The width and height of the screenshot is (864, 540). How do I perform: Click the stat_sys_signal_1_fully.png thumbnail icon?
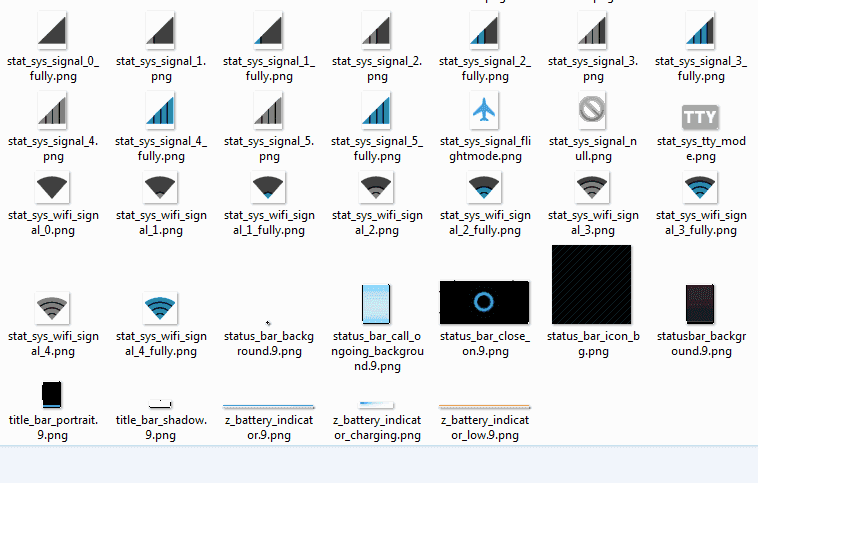coord(268,30)
